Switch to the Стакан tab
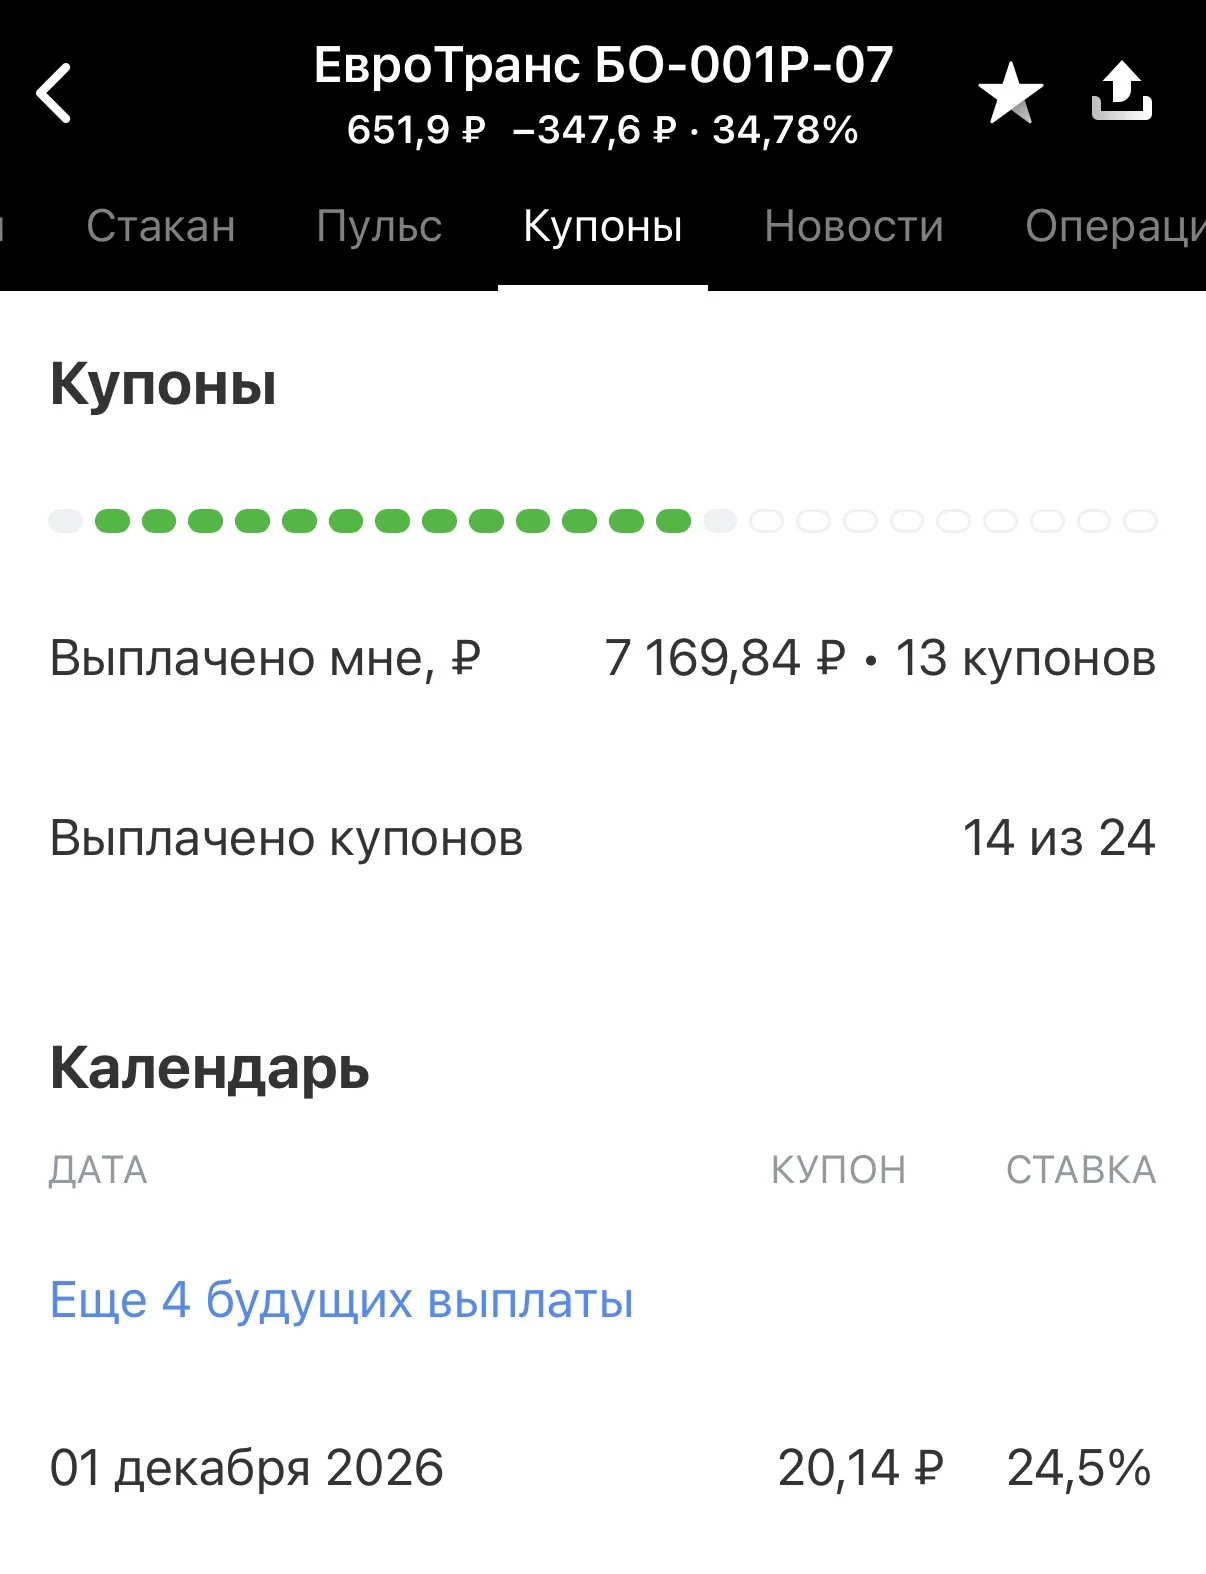Screen dimensions: 1206x1574 pos(161,226)
